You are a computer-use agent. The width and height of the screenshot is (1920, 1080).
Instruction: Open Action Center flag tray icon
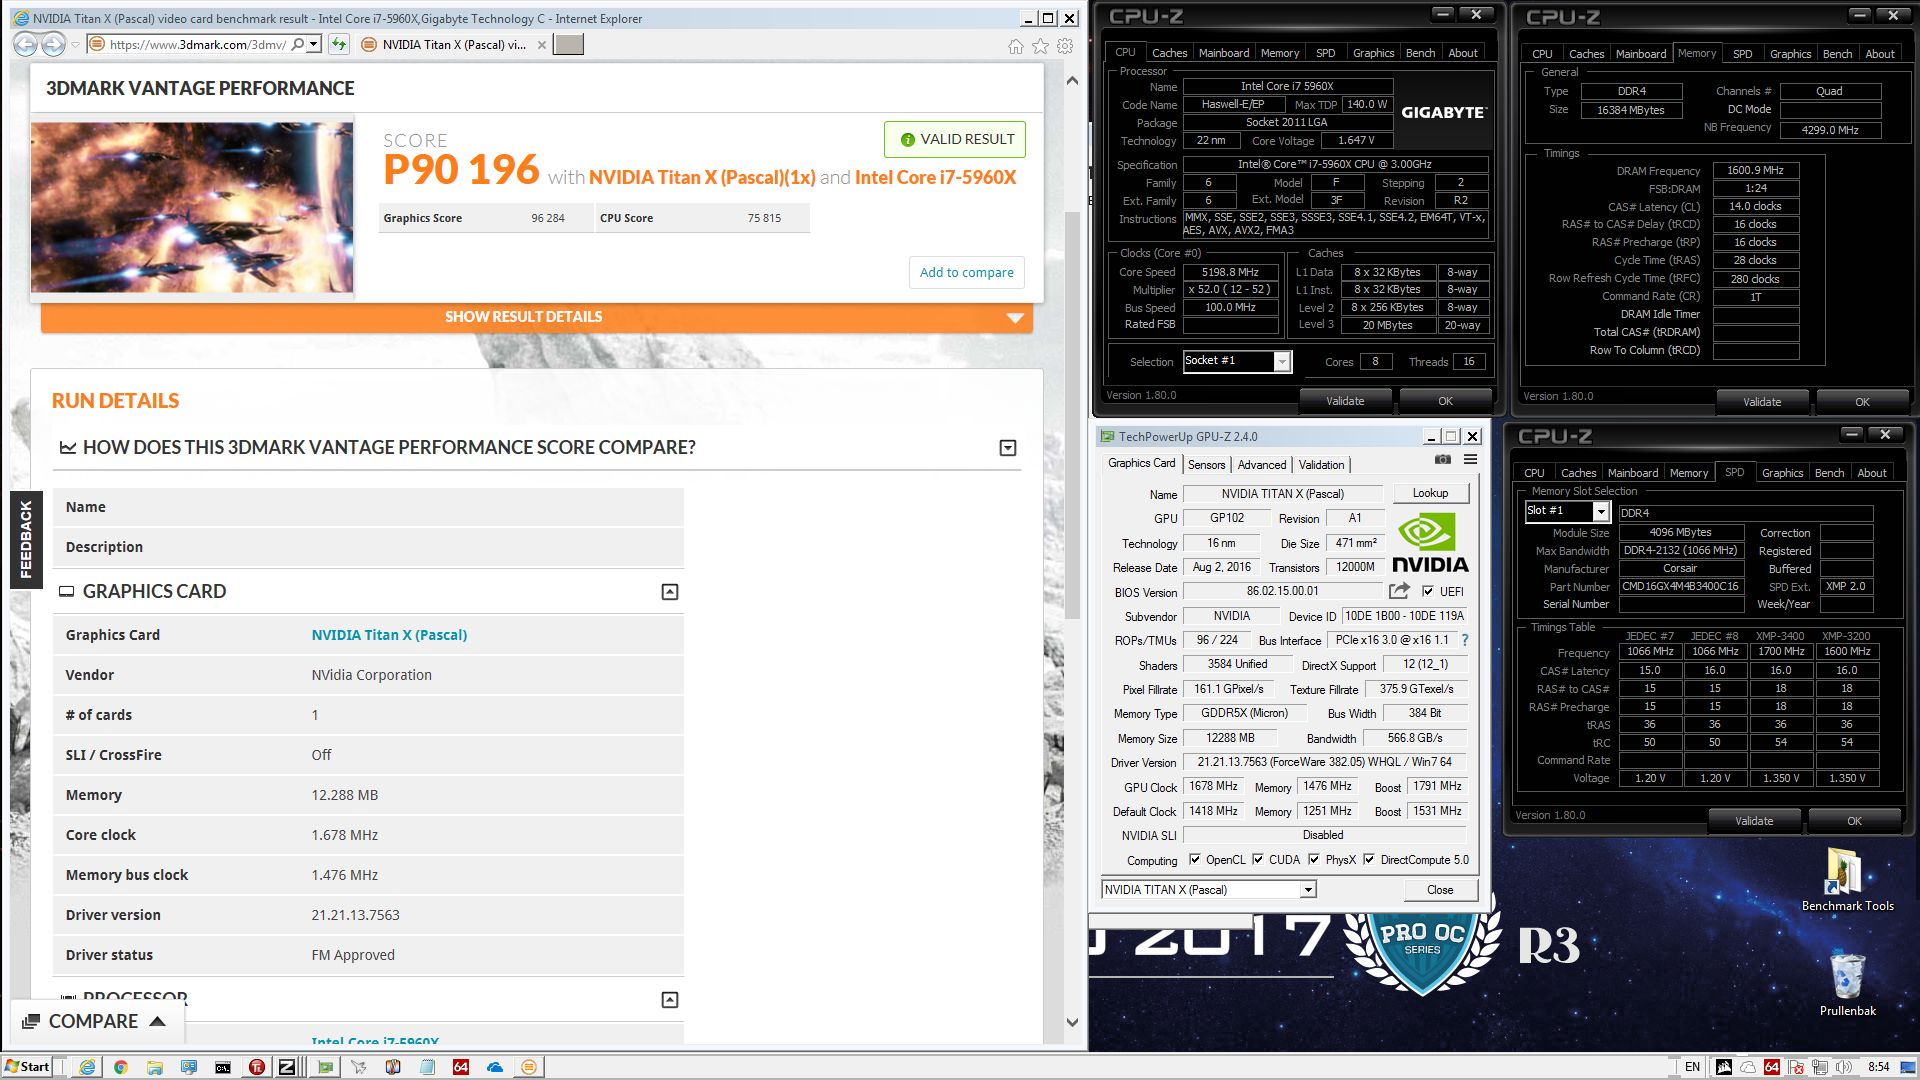click(x=1797, y=1067)
